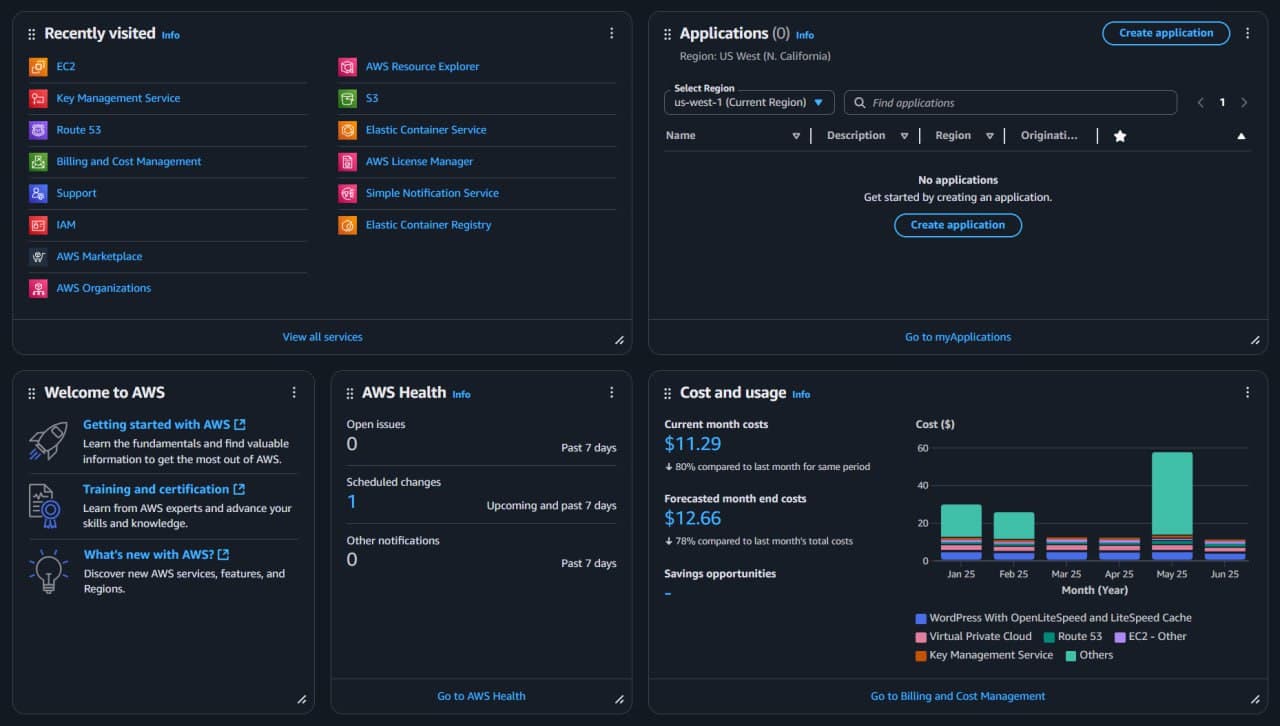Open the Region column filter arrow

[x=989, y=136]
